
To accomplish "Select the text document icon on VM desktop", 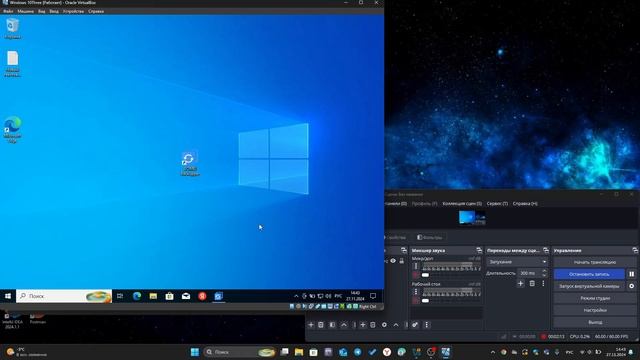I will tap(13, 64).
